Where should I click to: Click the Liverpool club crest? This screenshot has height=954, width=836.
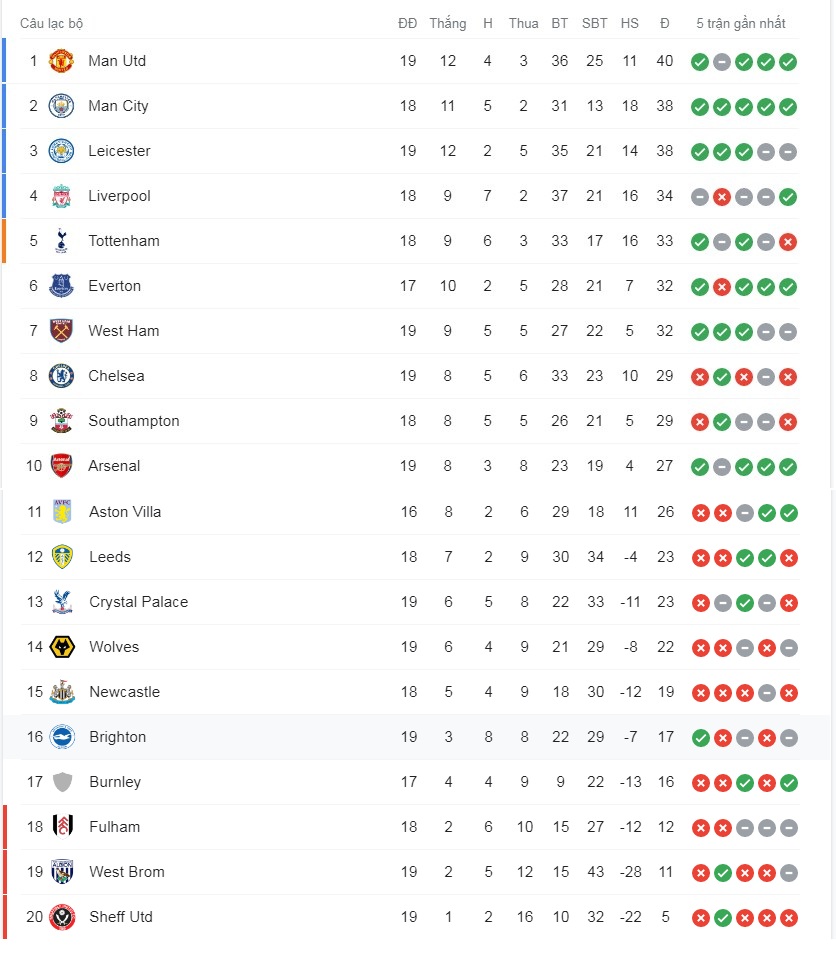pos(62,196)
